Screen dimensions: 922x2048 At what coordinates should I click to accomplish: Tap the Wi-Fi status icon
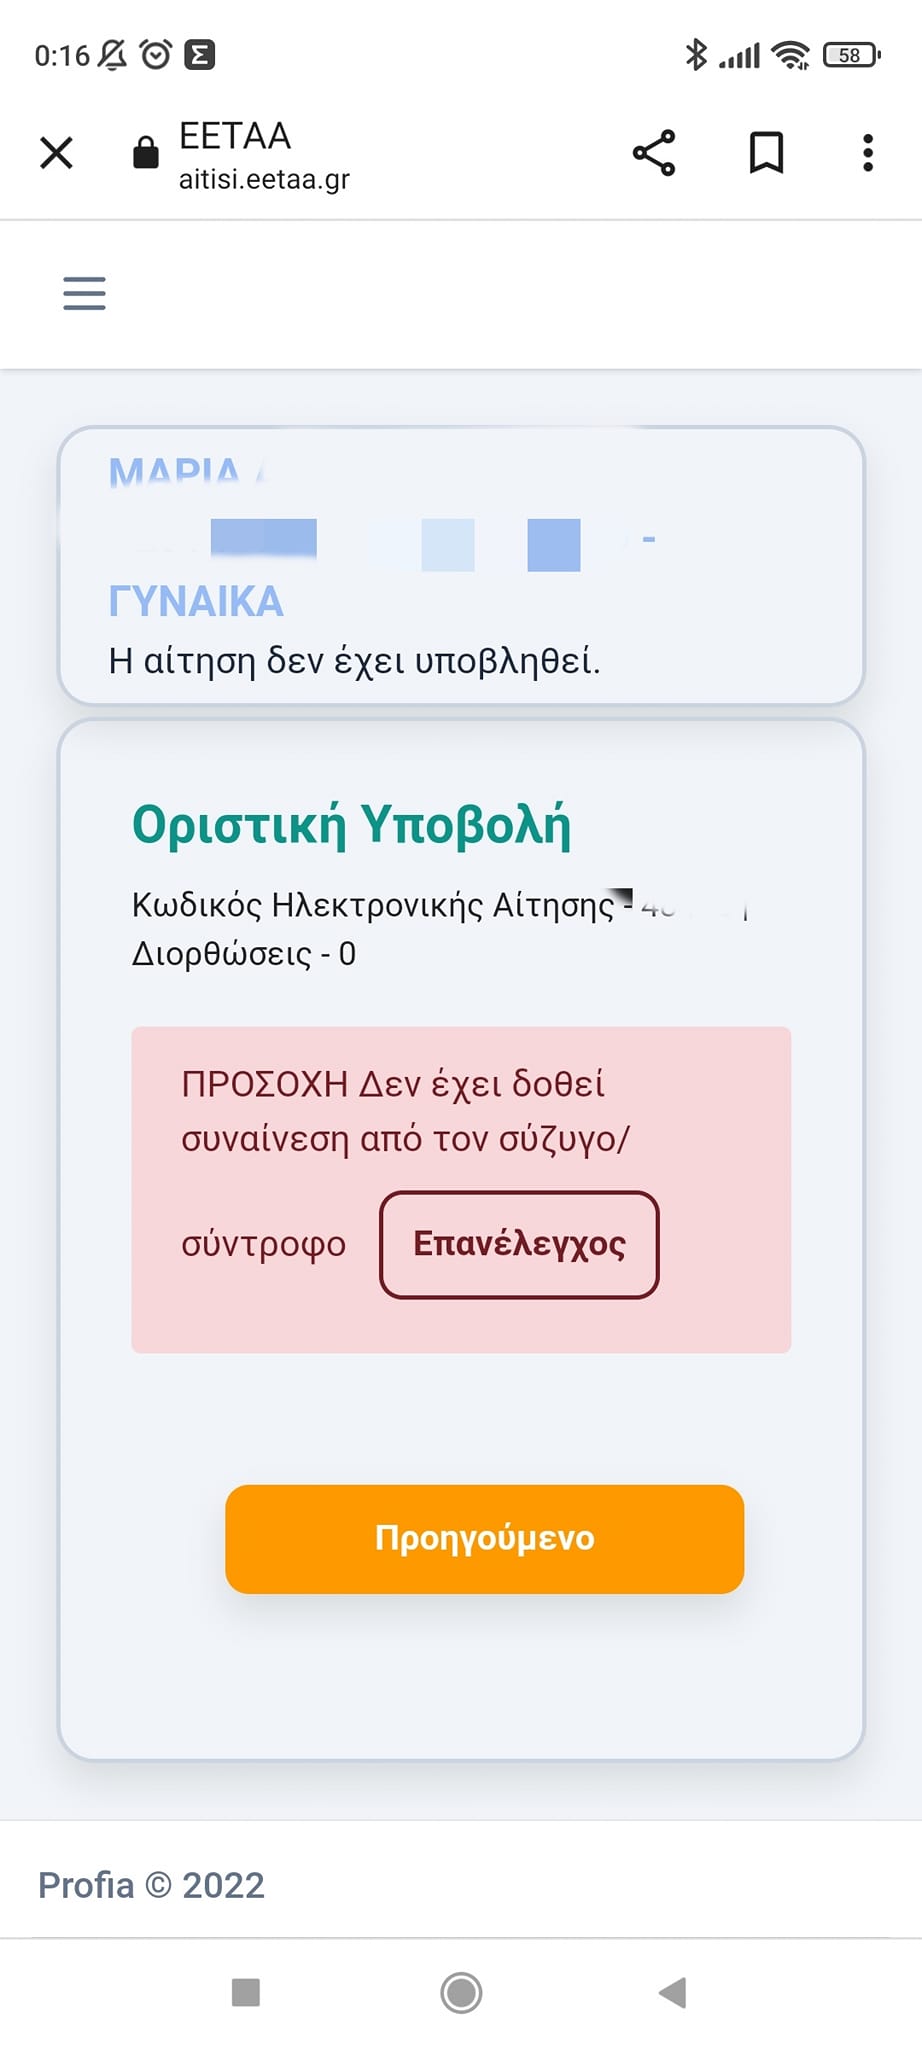click(x=791, y=55)
